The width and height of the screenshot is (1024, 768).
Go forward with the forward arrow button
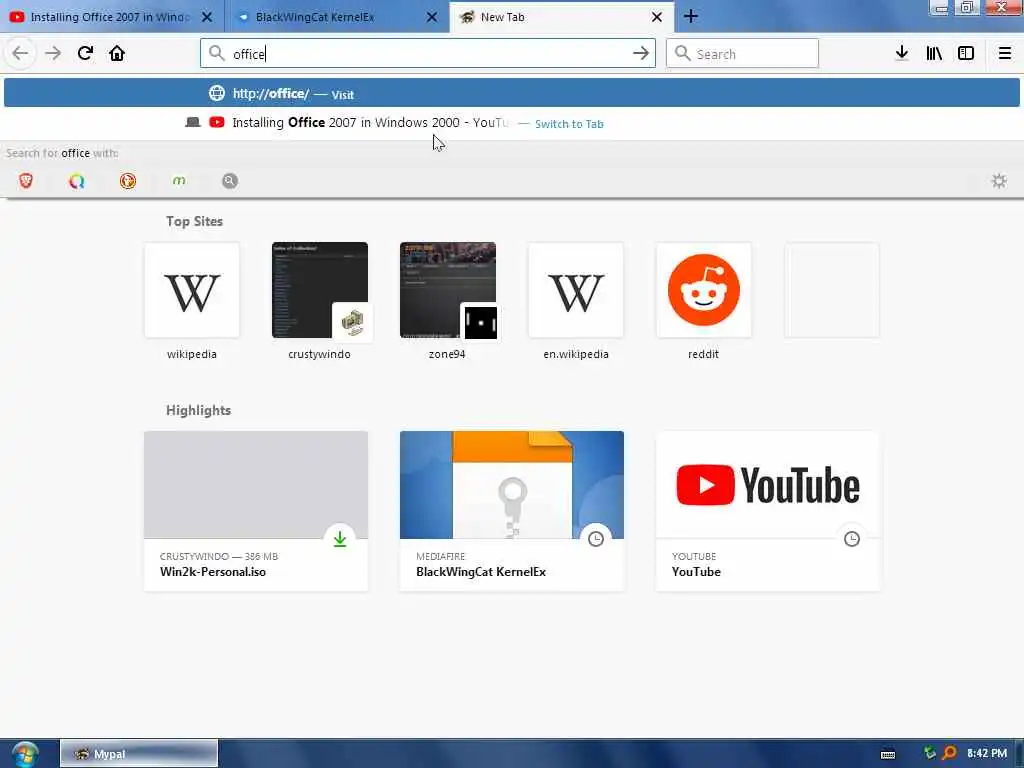coord(53,53)
